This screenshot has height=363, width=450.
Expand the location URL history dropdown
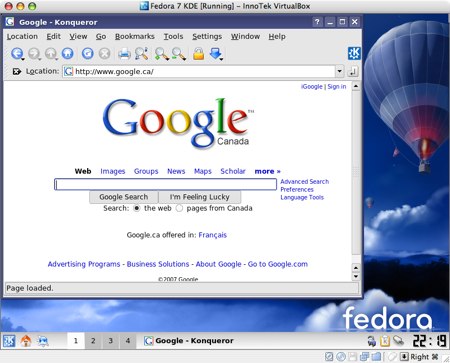[x=339, y=71]
